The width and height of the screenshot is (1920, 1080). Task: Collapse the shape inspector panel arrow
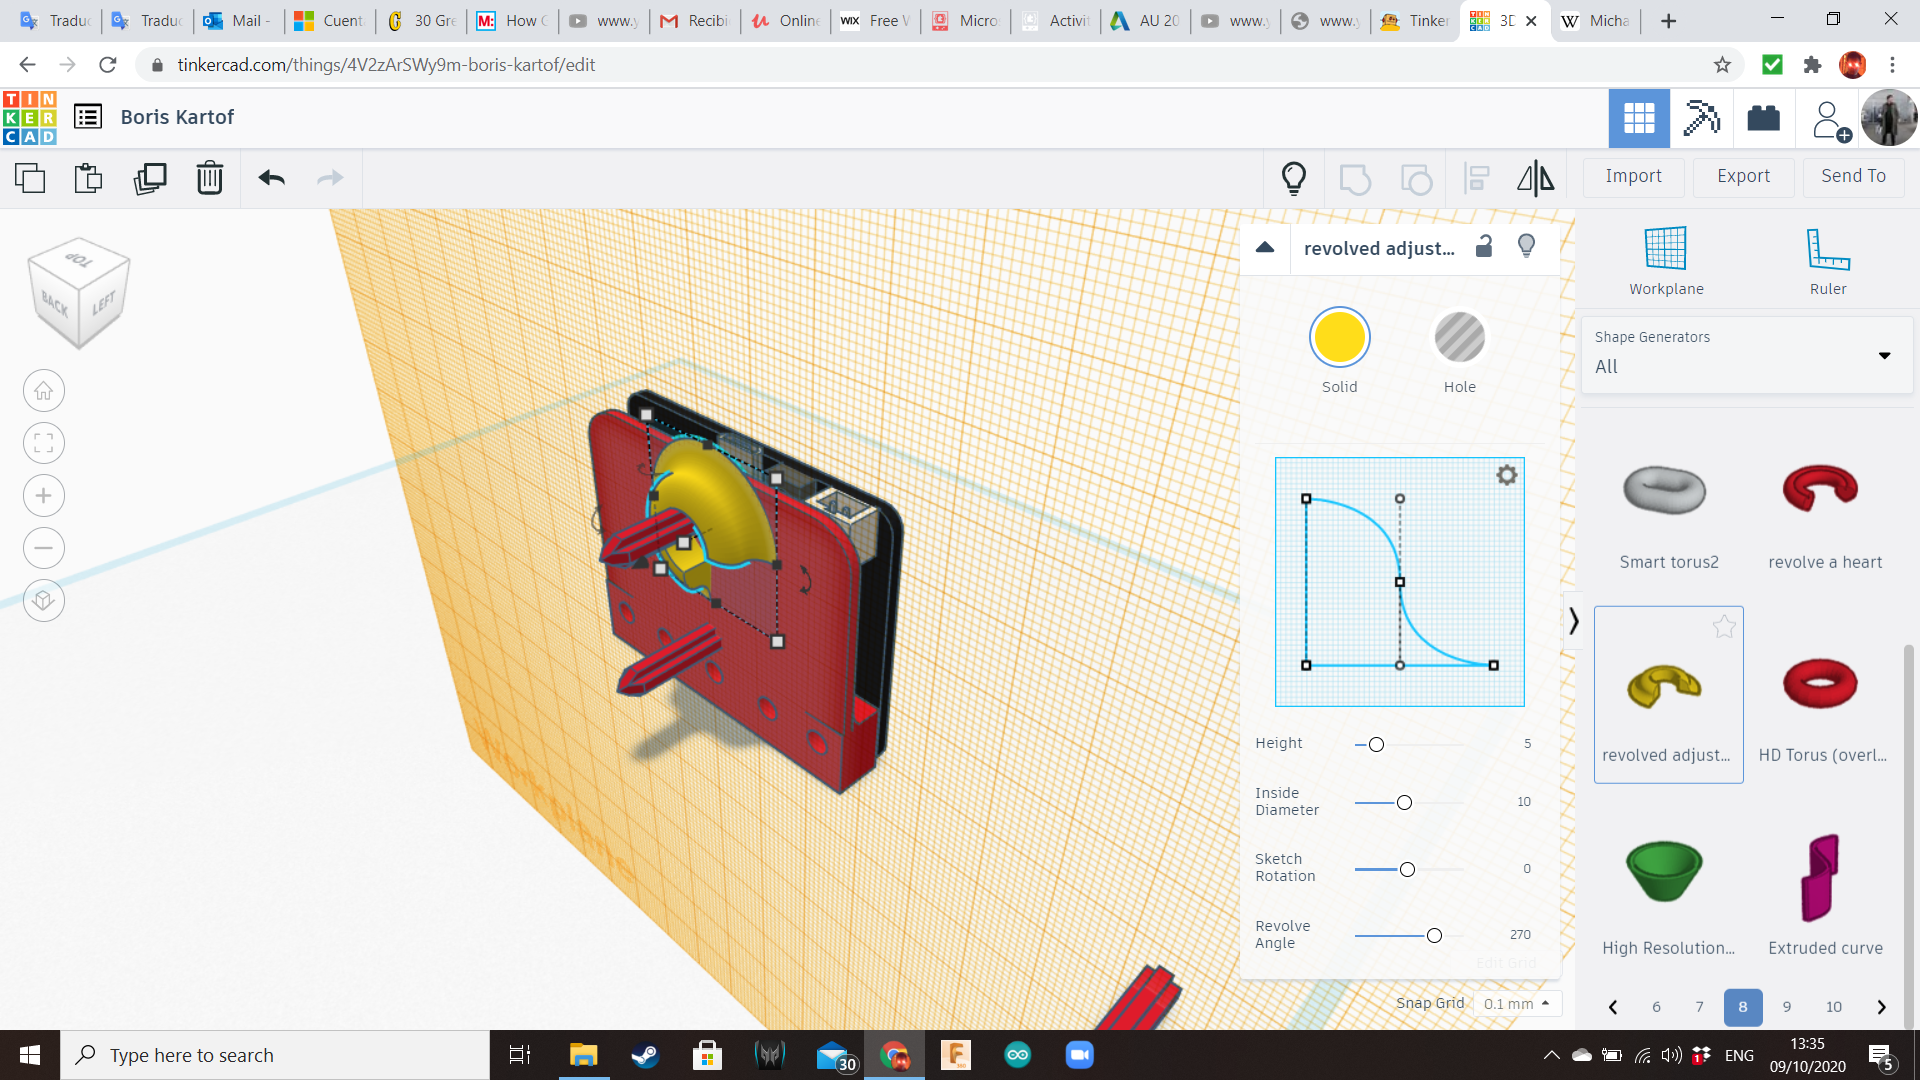pos(1265,247)
